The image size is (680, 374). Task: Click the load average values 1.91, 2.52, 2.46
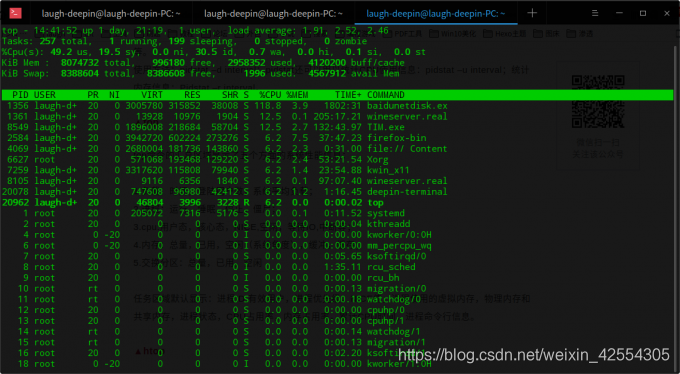345,30
